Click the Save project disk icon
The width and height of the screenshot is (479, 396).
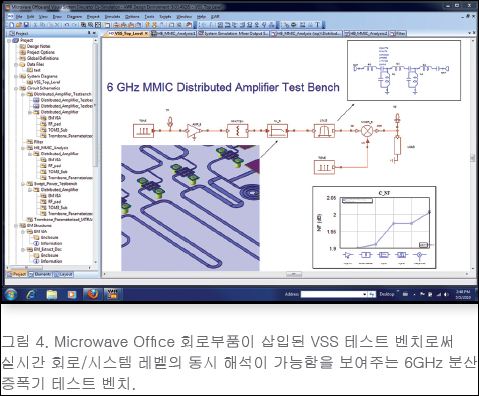click(x=26, y=25)
